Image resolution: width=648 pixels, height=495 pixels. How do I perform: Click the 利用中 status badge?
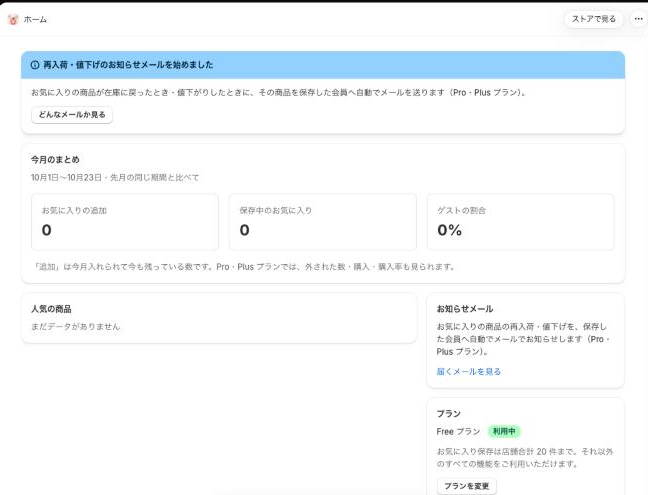tap(504, 431)
